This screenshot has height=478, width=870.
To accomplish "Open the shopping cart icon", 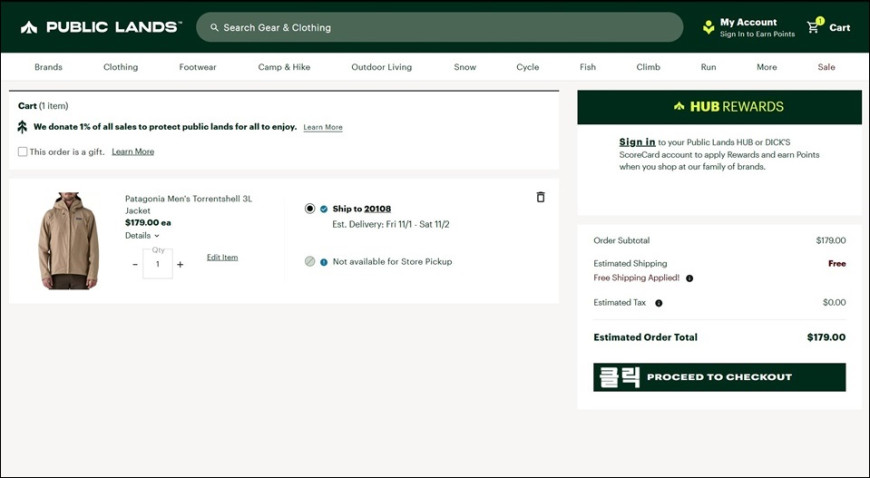I will (813, 26).
